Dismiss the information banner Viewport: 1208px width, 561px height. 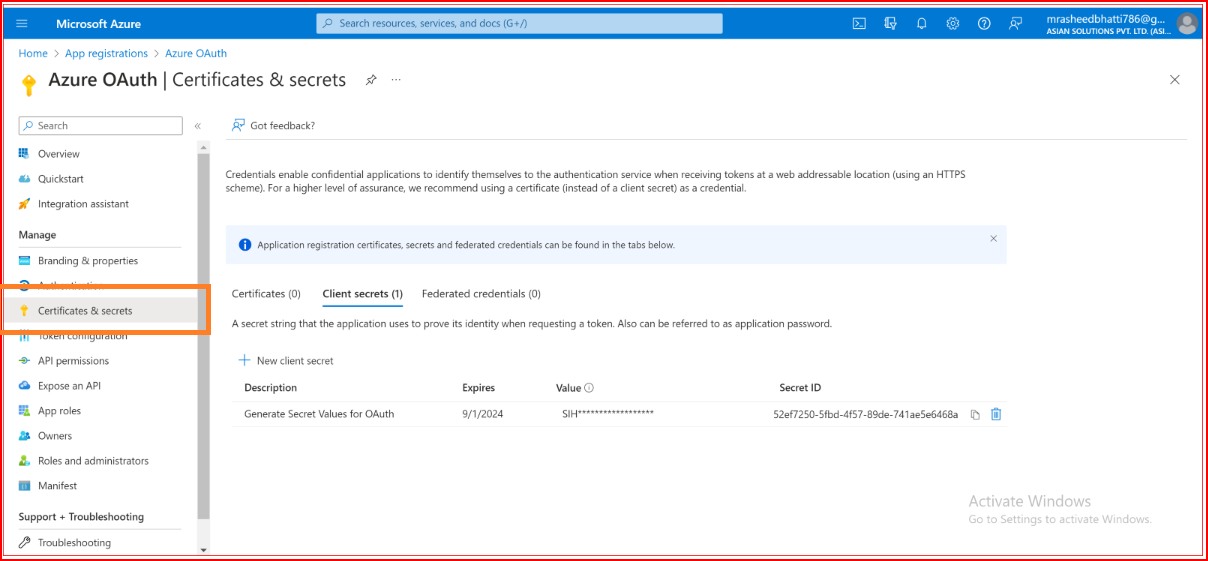[x=993, y=238]
